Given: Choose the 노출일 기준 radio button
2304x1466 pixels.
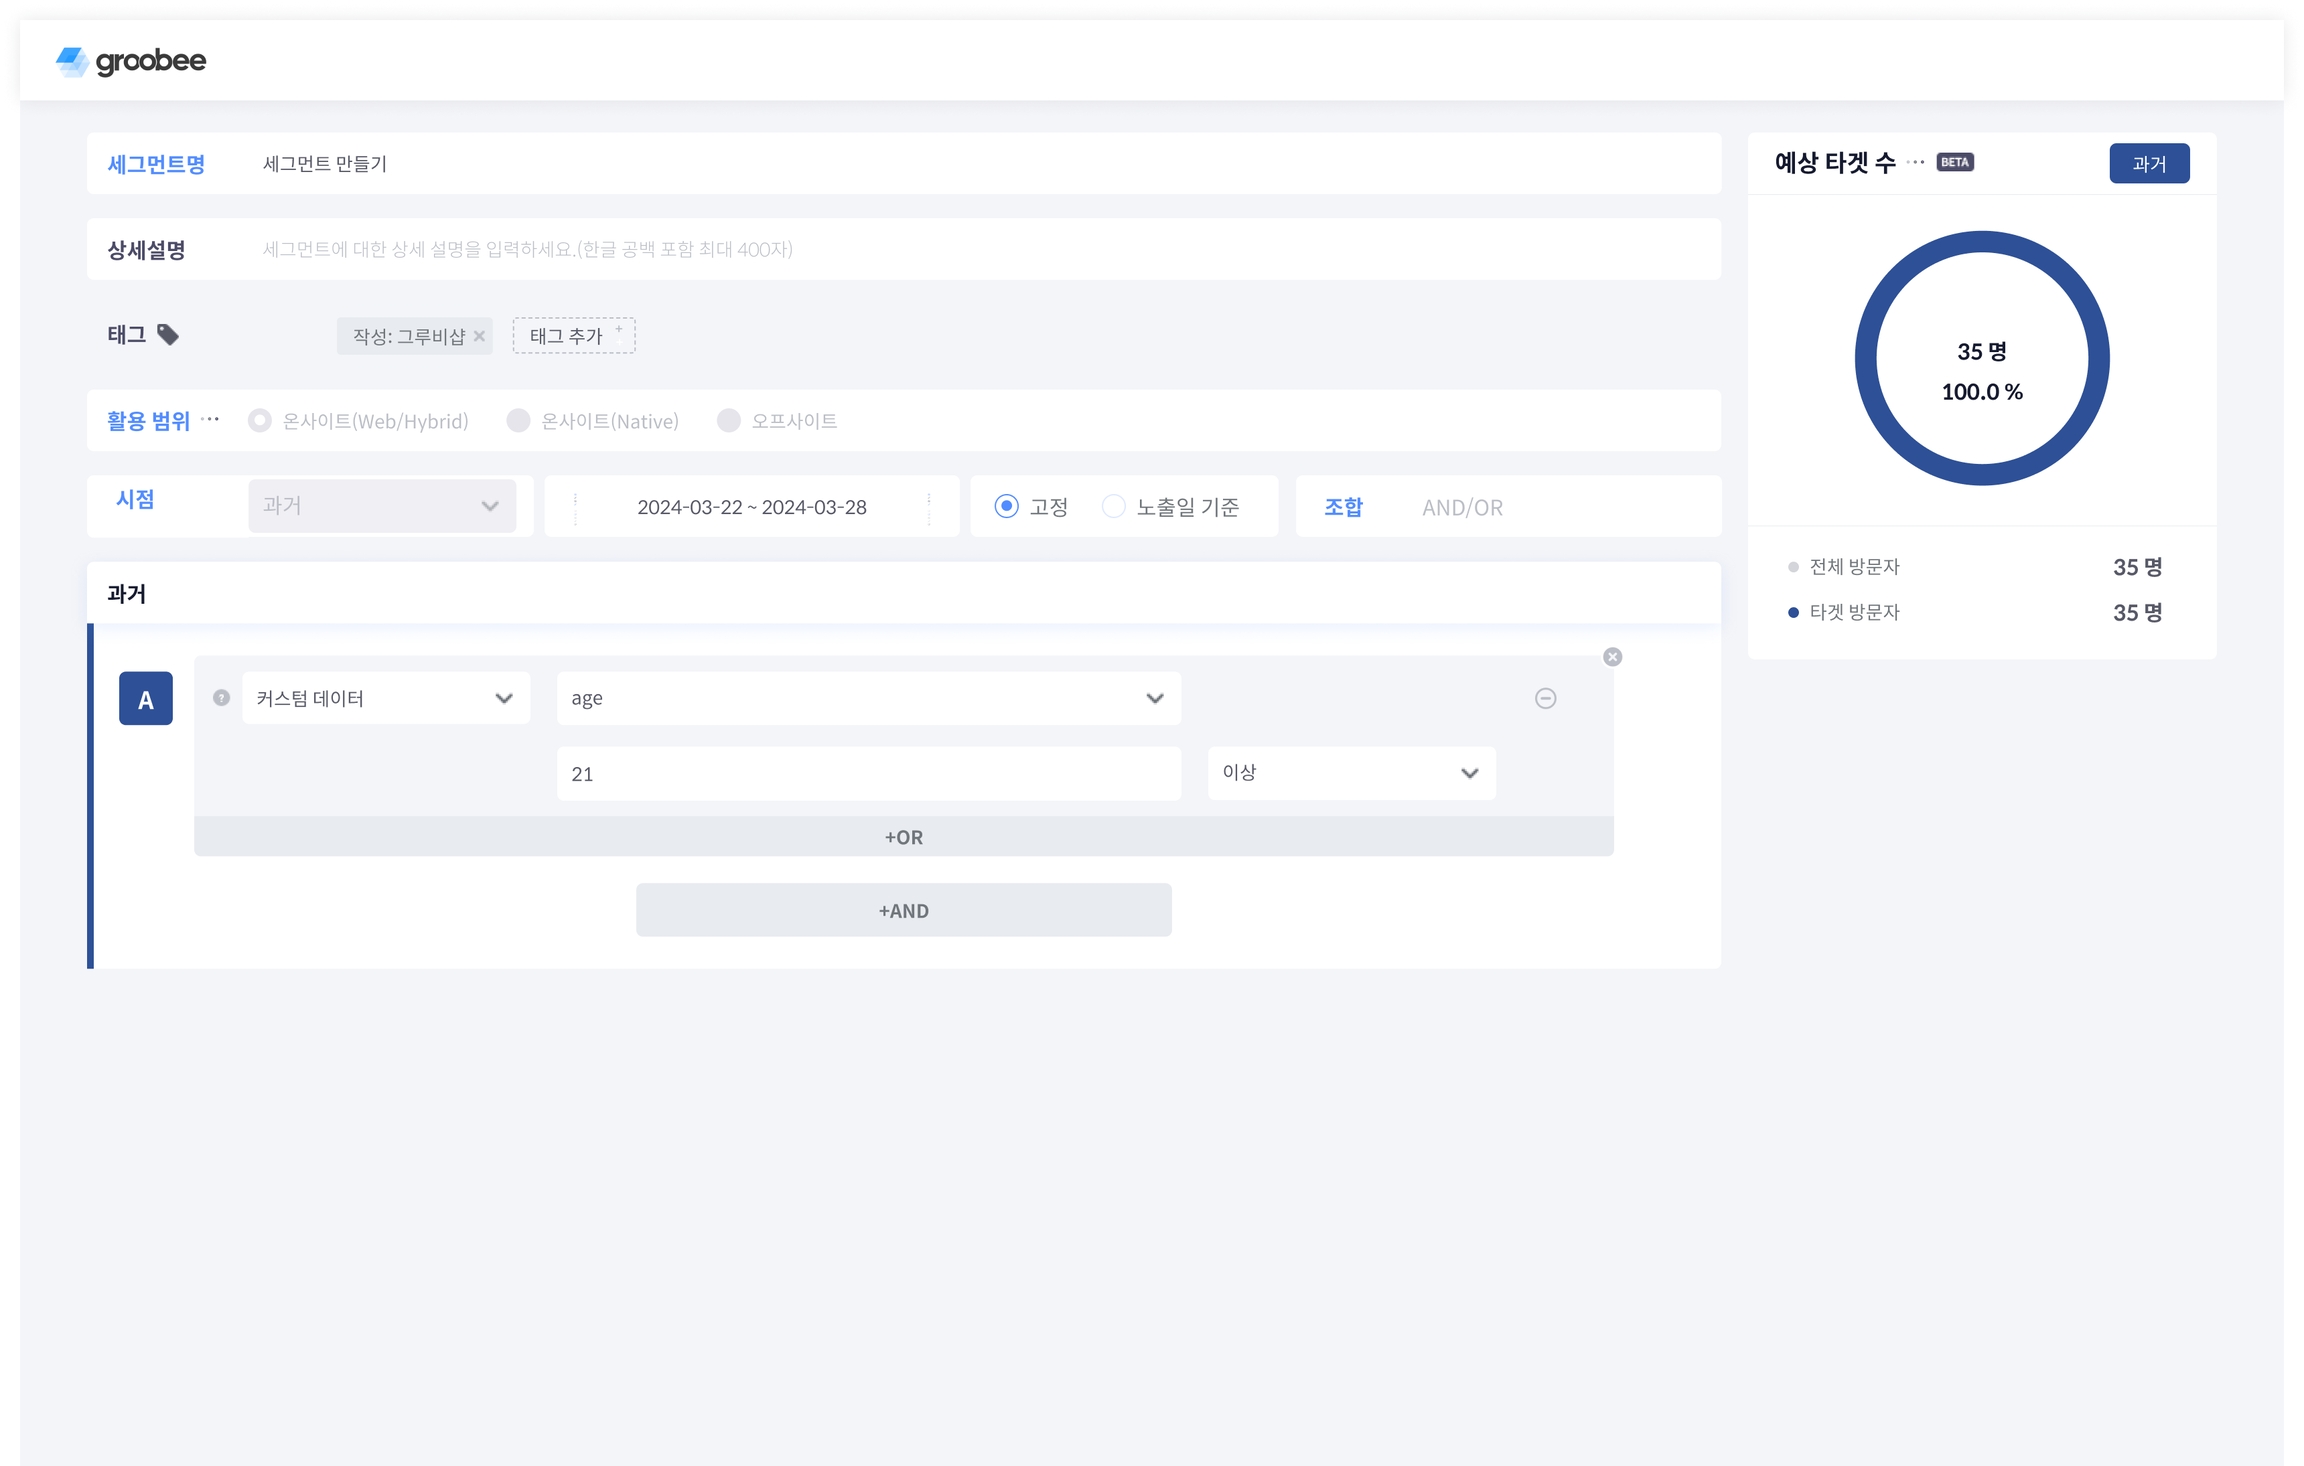Looking at the screenshot, I should click(x=1113, y=507).
